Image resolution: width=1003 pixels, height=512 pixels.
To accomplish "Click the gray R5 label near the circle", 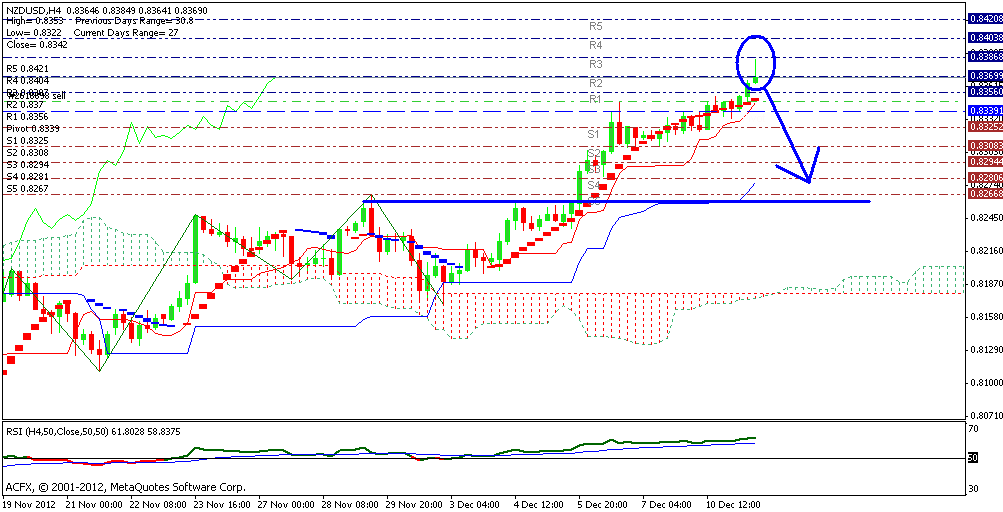I will pos(595,25).
